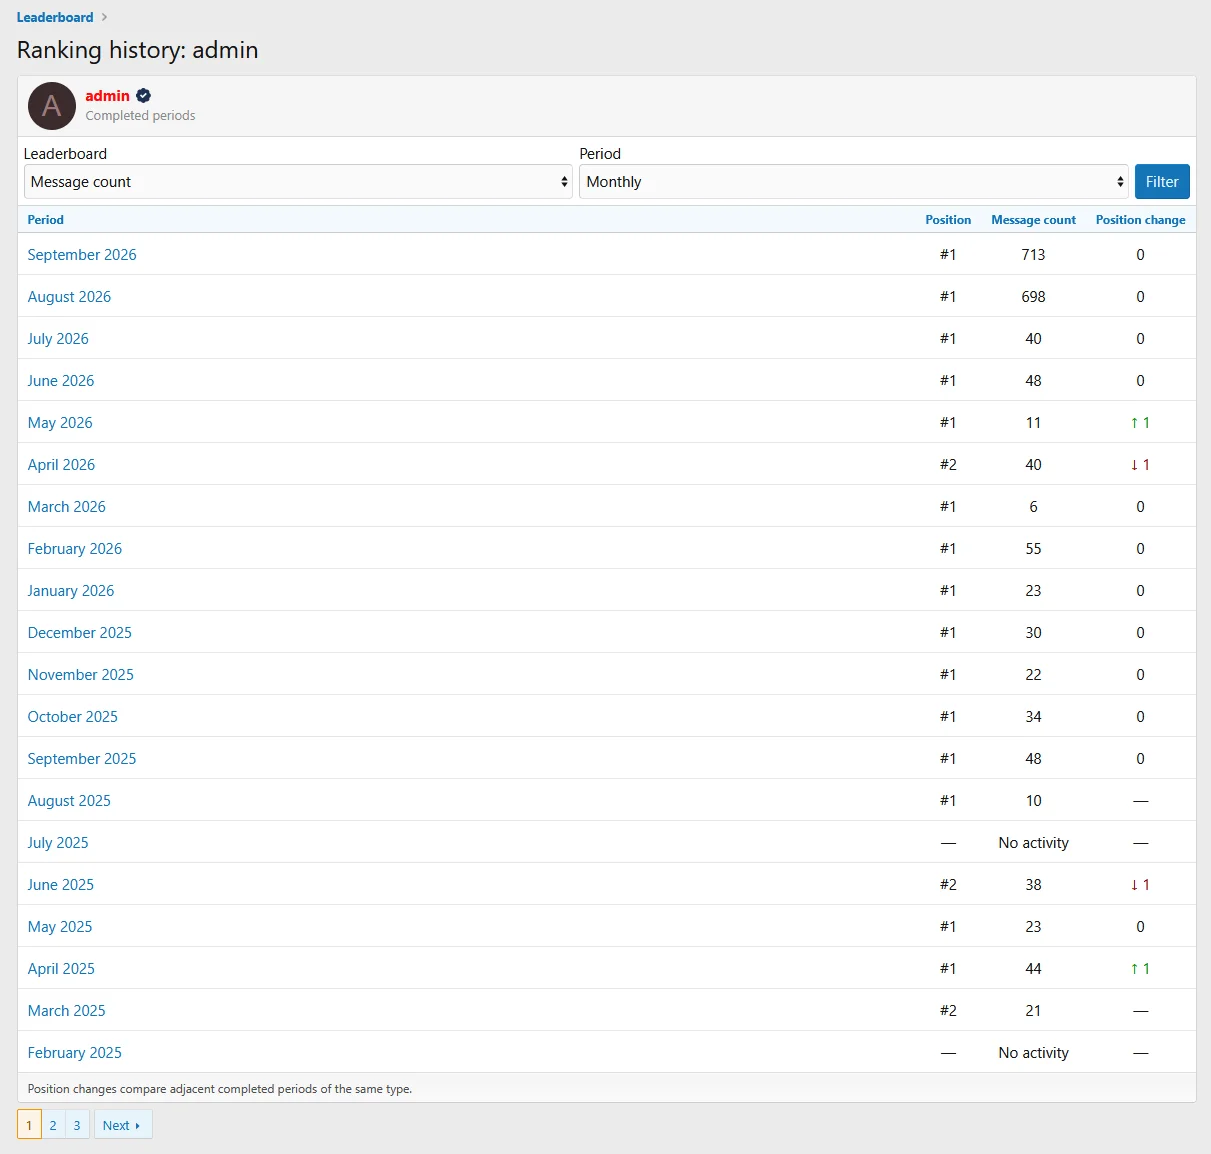Click the up 1 change for May 2026
The height and width of the screenshot is (1154, 1211).
[x=1140, y=423]
